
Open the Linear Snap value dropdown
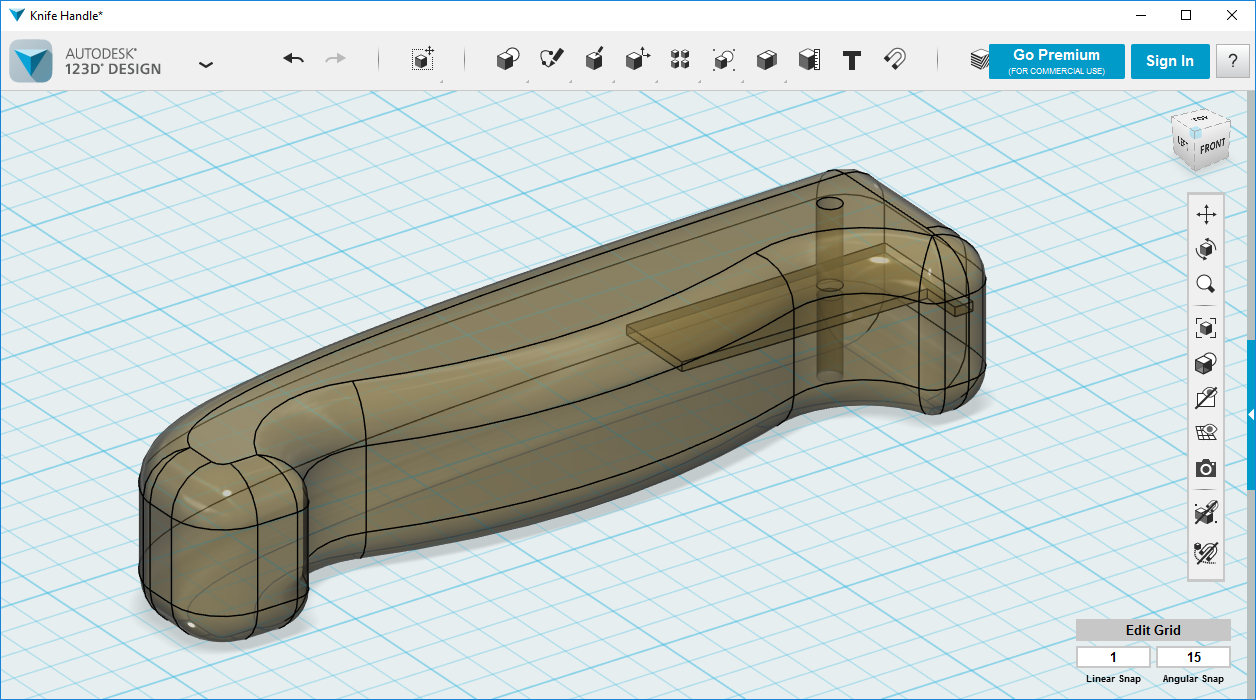pyautogui.click(x=1113, y=657)
